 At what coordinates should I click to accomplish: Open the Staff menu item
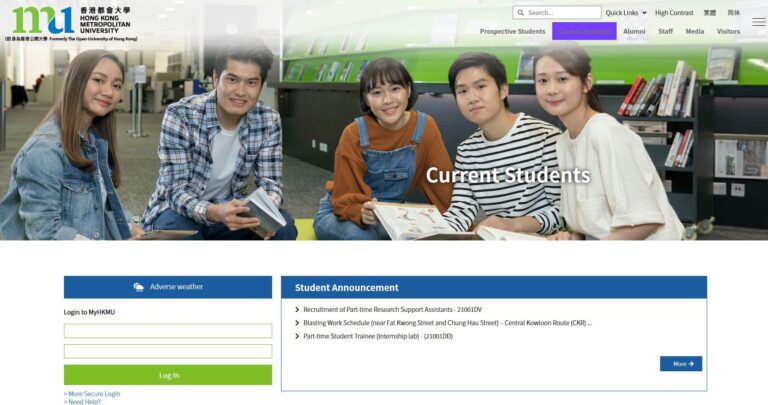tap(665, 31)
